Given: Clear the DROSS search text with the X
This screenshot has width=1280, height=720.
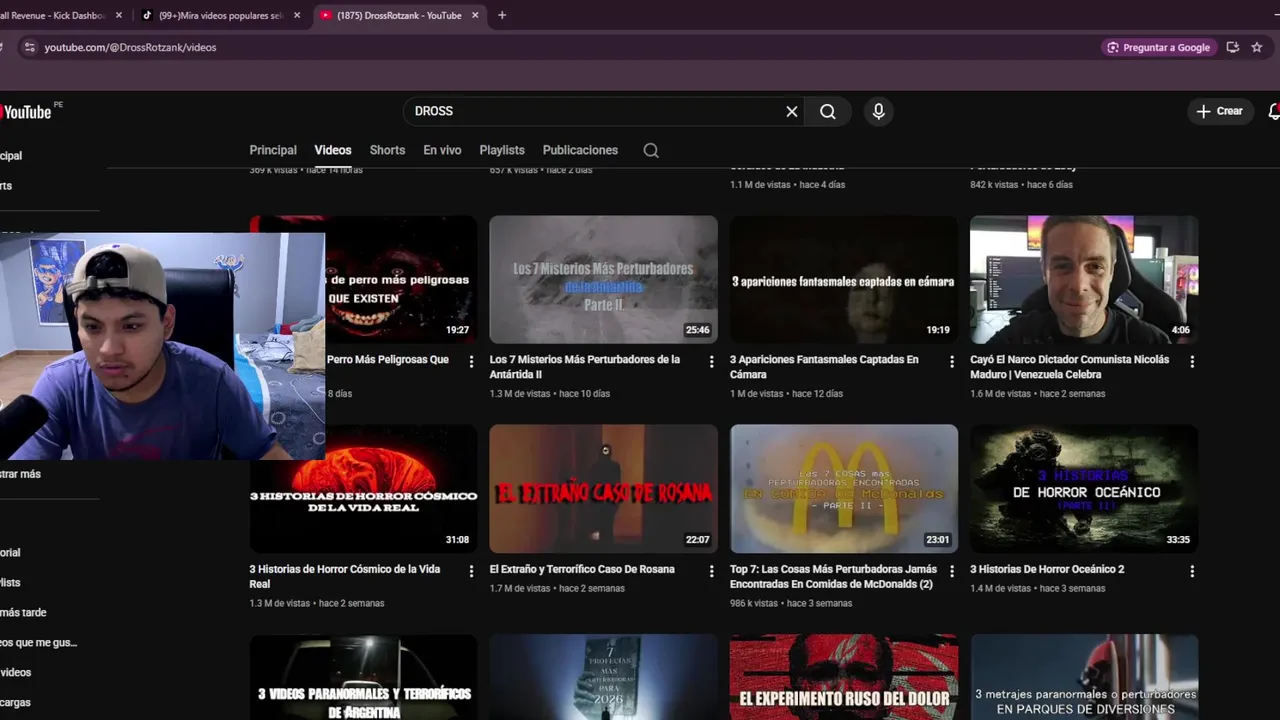Looking at the screenshot, I should coord(792,111).
